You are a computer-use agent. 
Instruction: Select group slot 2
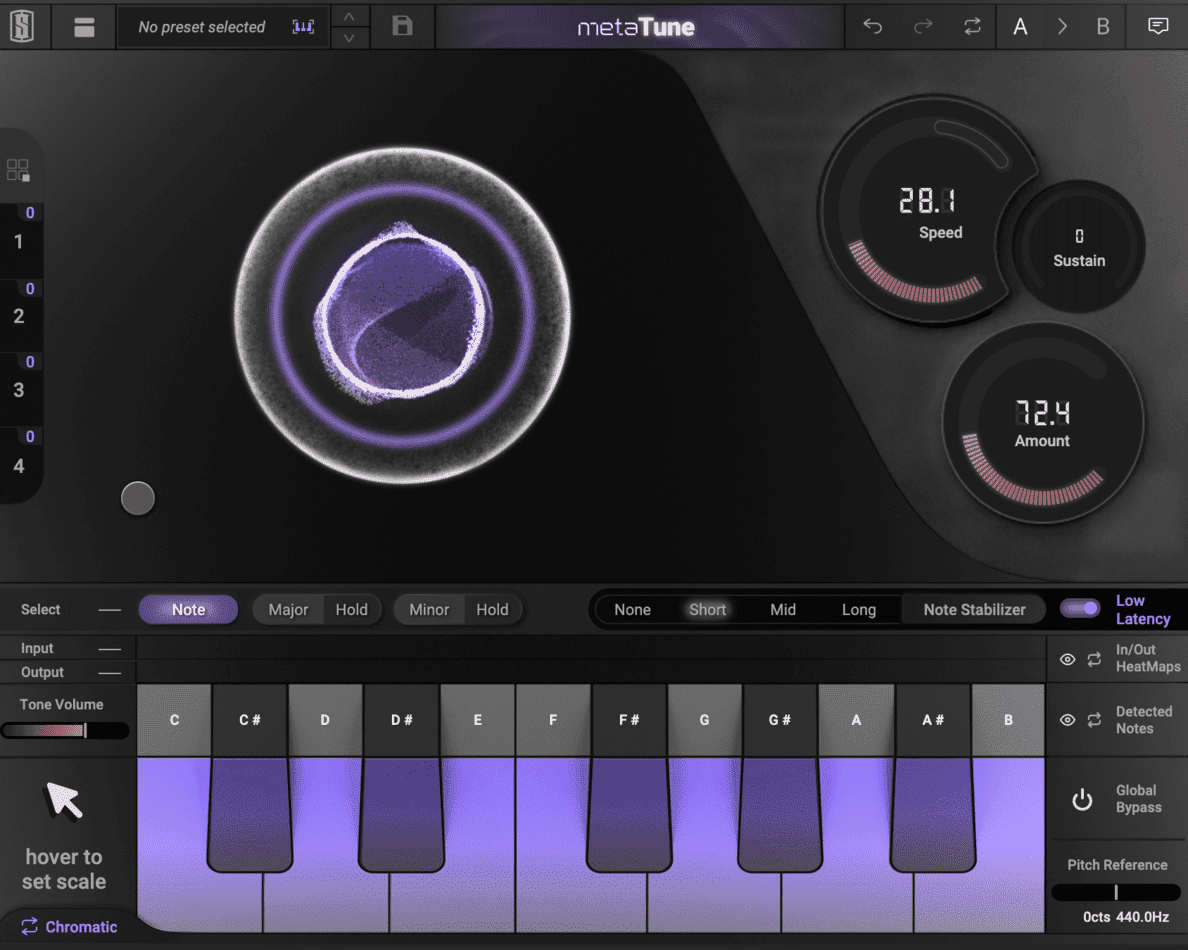(x=19, y=315)
